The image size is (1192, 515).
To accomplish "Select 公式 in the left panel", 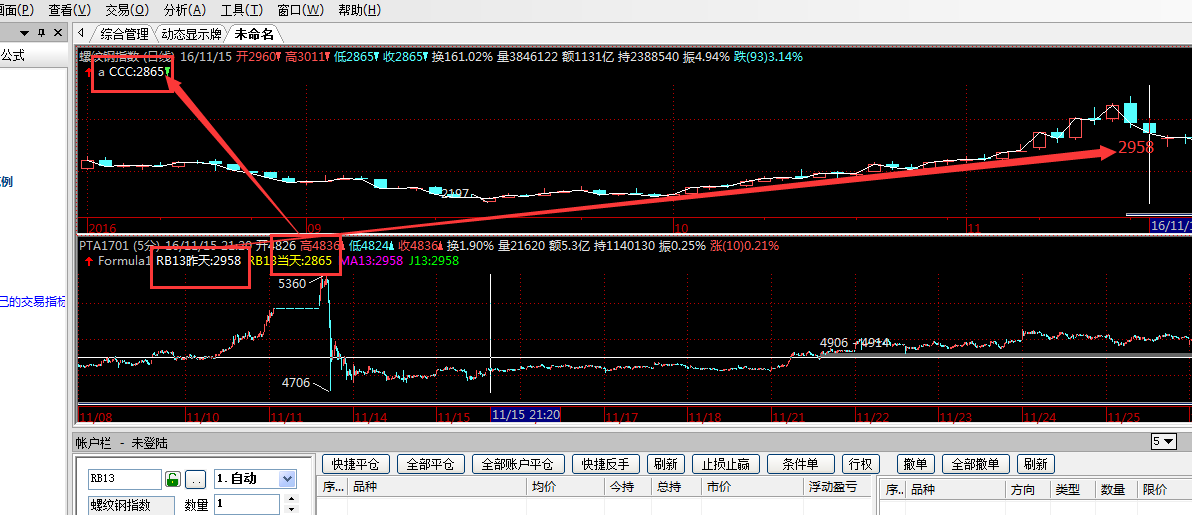I will [13, 55].
